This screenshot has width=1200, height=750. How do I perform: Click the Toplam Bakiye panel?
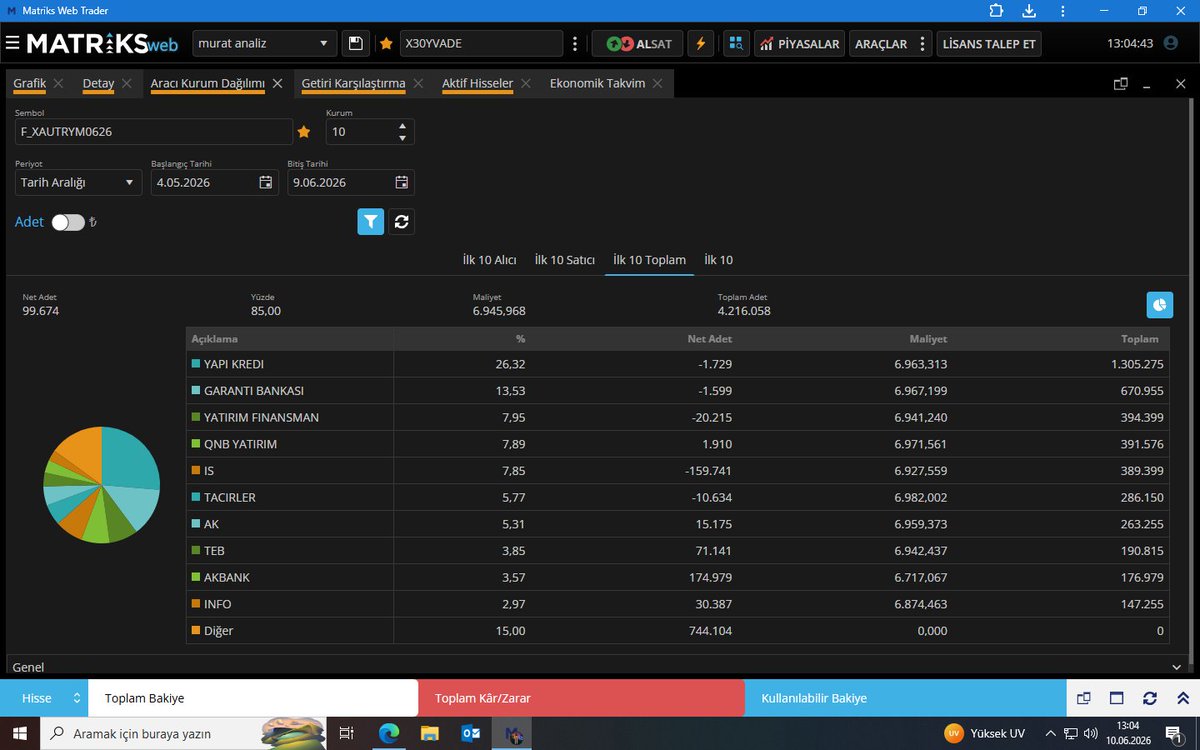pyautogui.click(x=253, y=698)
